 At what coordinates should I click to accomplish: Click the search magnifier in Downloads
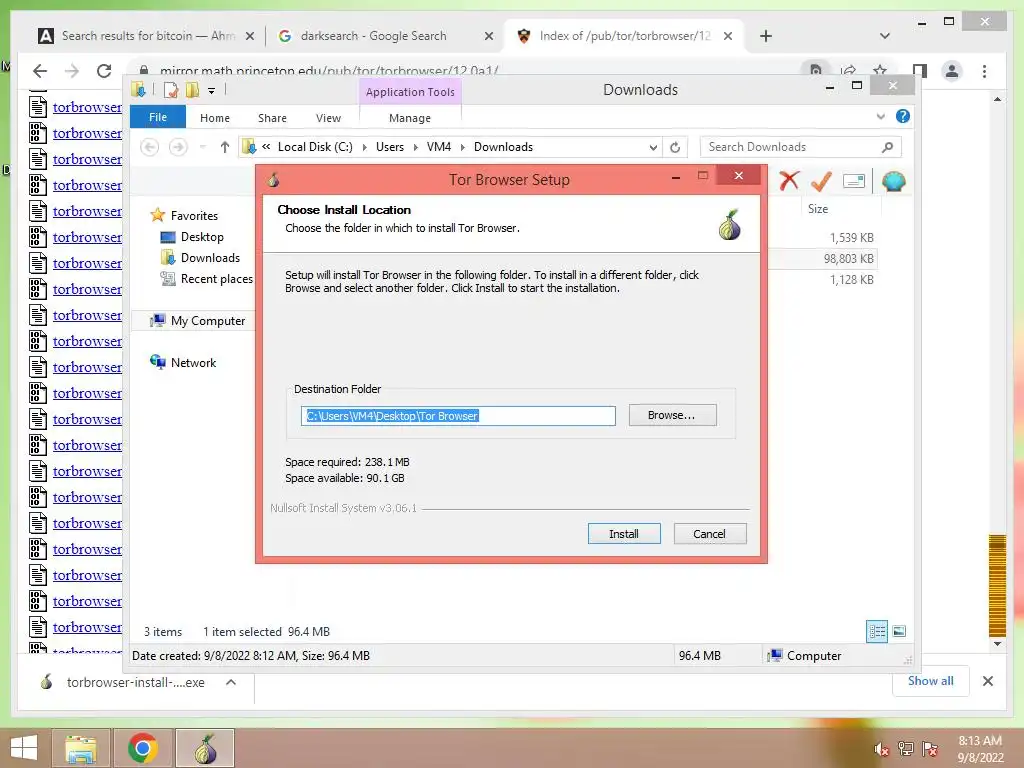pyautogui.click(x=888, y=147)
